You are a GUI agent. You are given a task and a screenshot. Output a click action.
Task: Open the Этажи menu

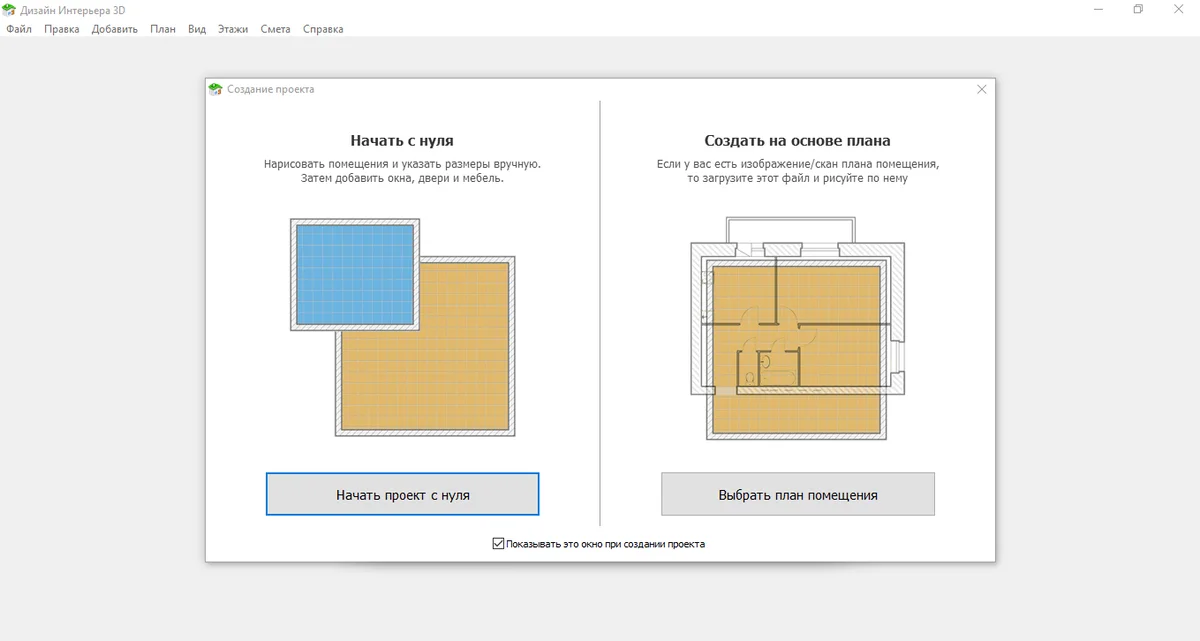[x=233, y=29]
